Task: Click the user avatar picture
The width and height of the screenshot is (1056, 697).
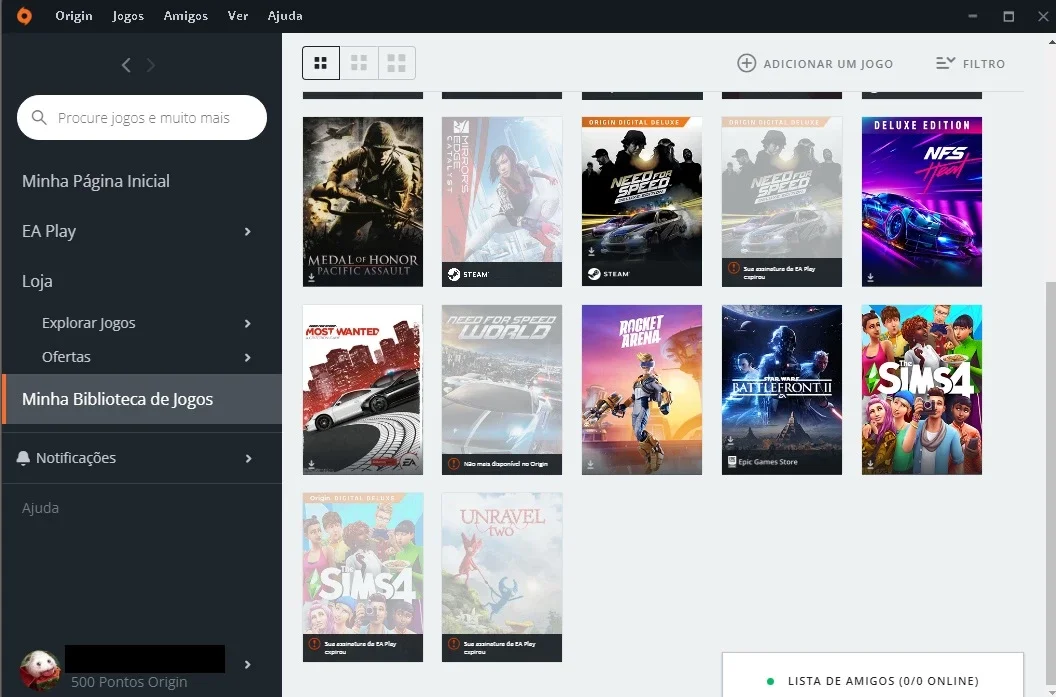Action: pos(40,670)
